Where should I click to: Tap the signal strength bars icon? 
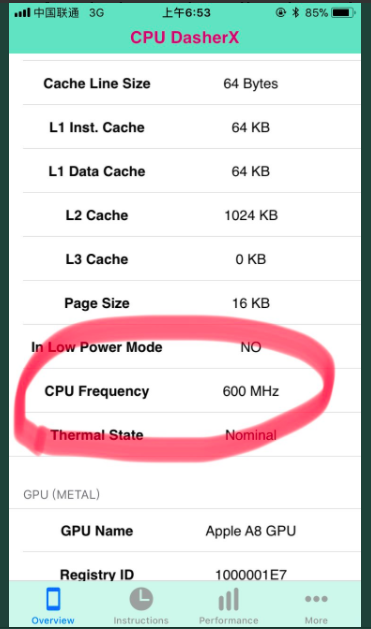click(22, 13)
